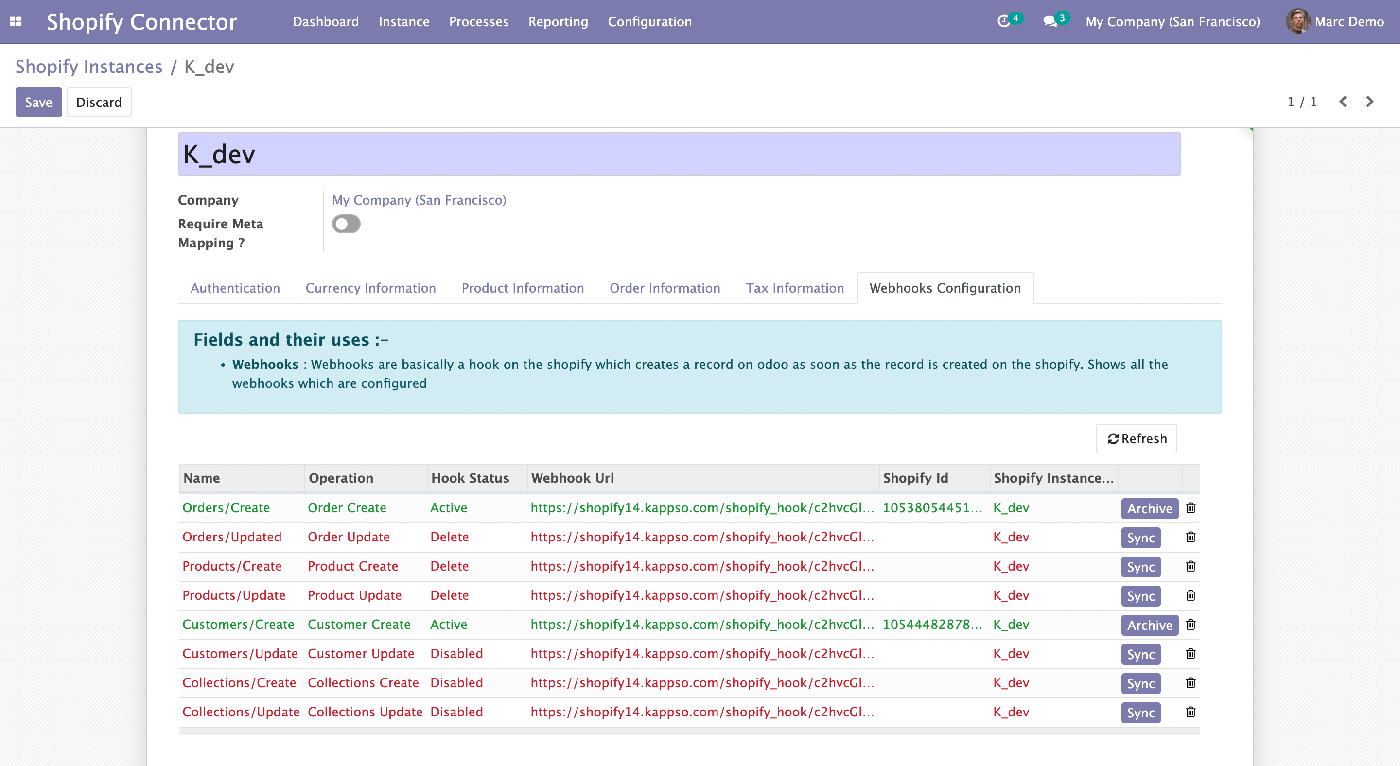Go to the previous record arrow
The image size is (1400, 766).
pos(1343,102)
